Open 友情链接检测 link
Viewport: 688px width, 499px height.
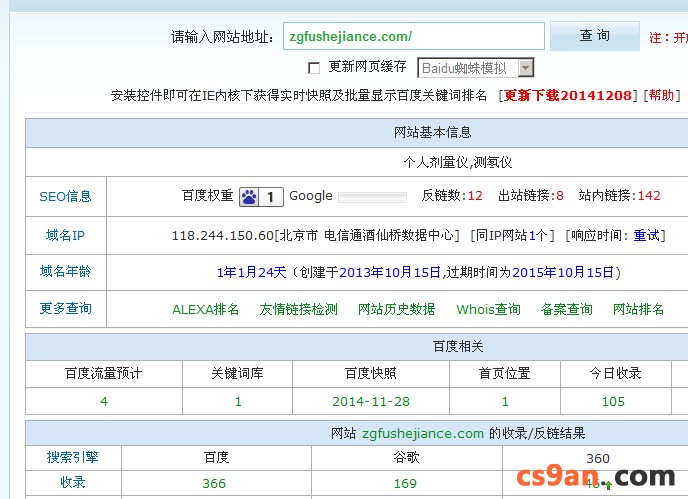[x=298, y=309]
